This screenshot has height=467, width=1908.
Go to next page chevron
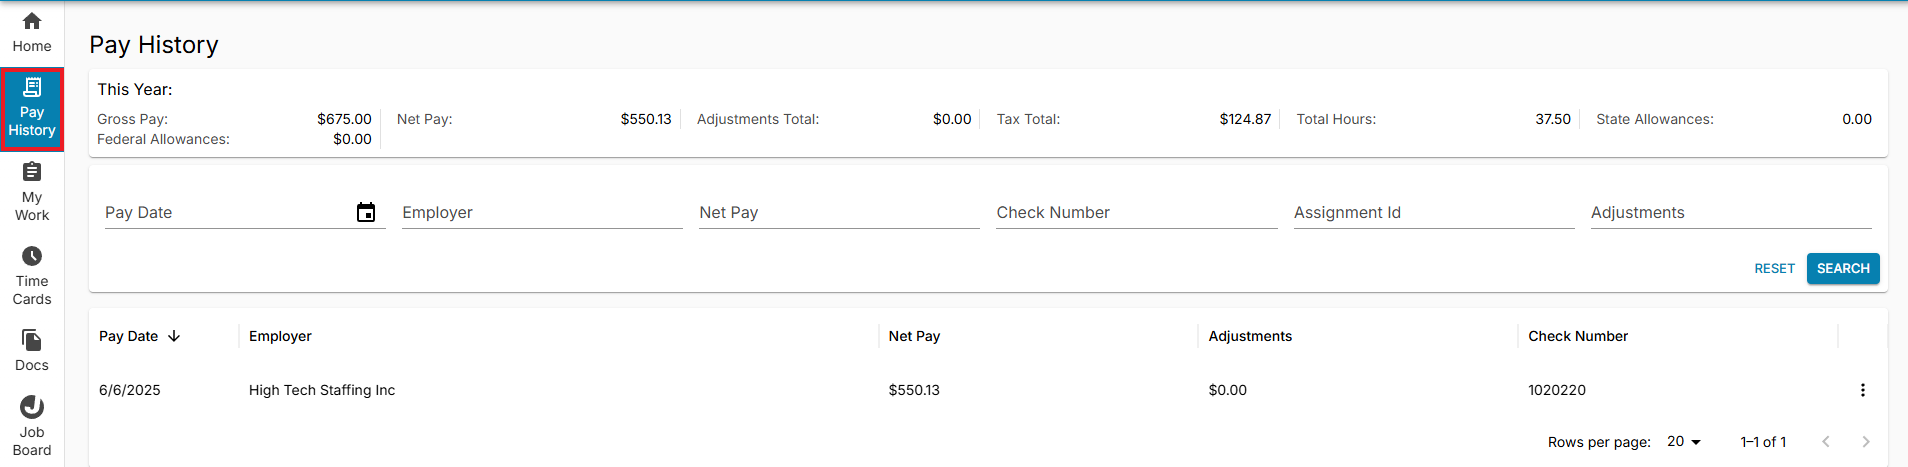pyautogui.click(x=1865, y=441)
